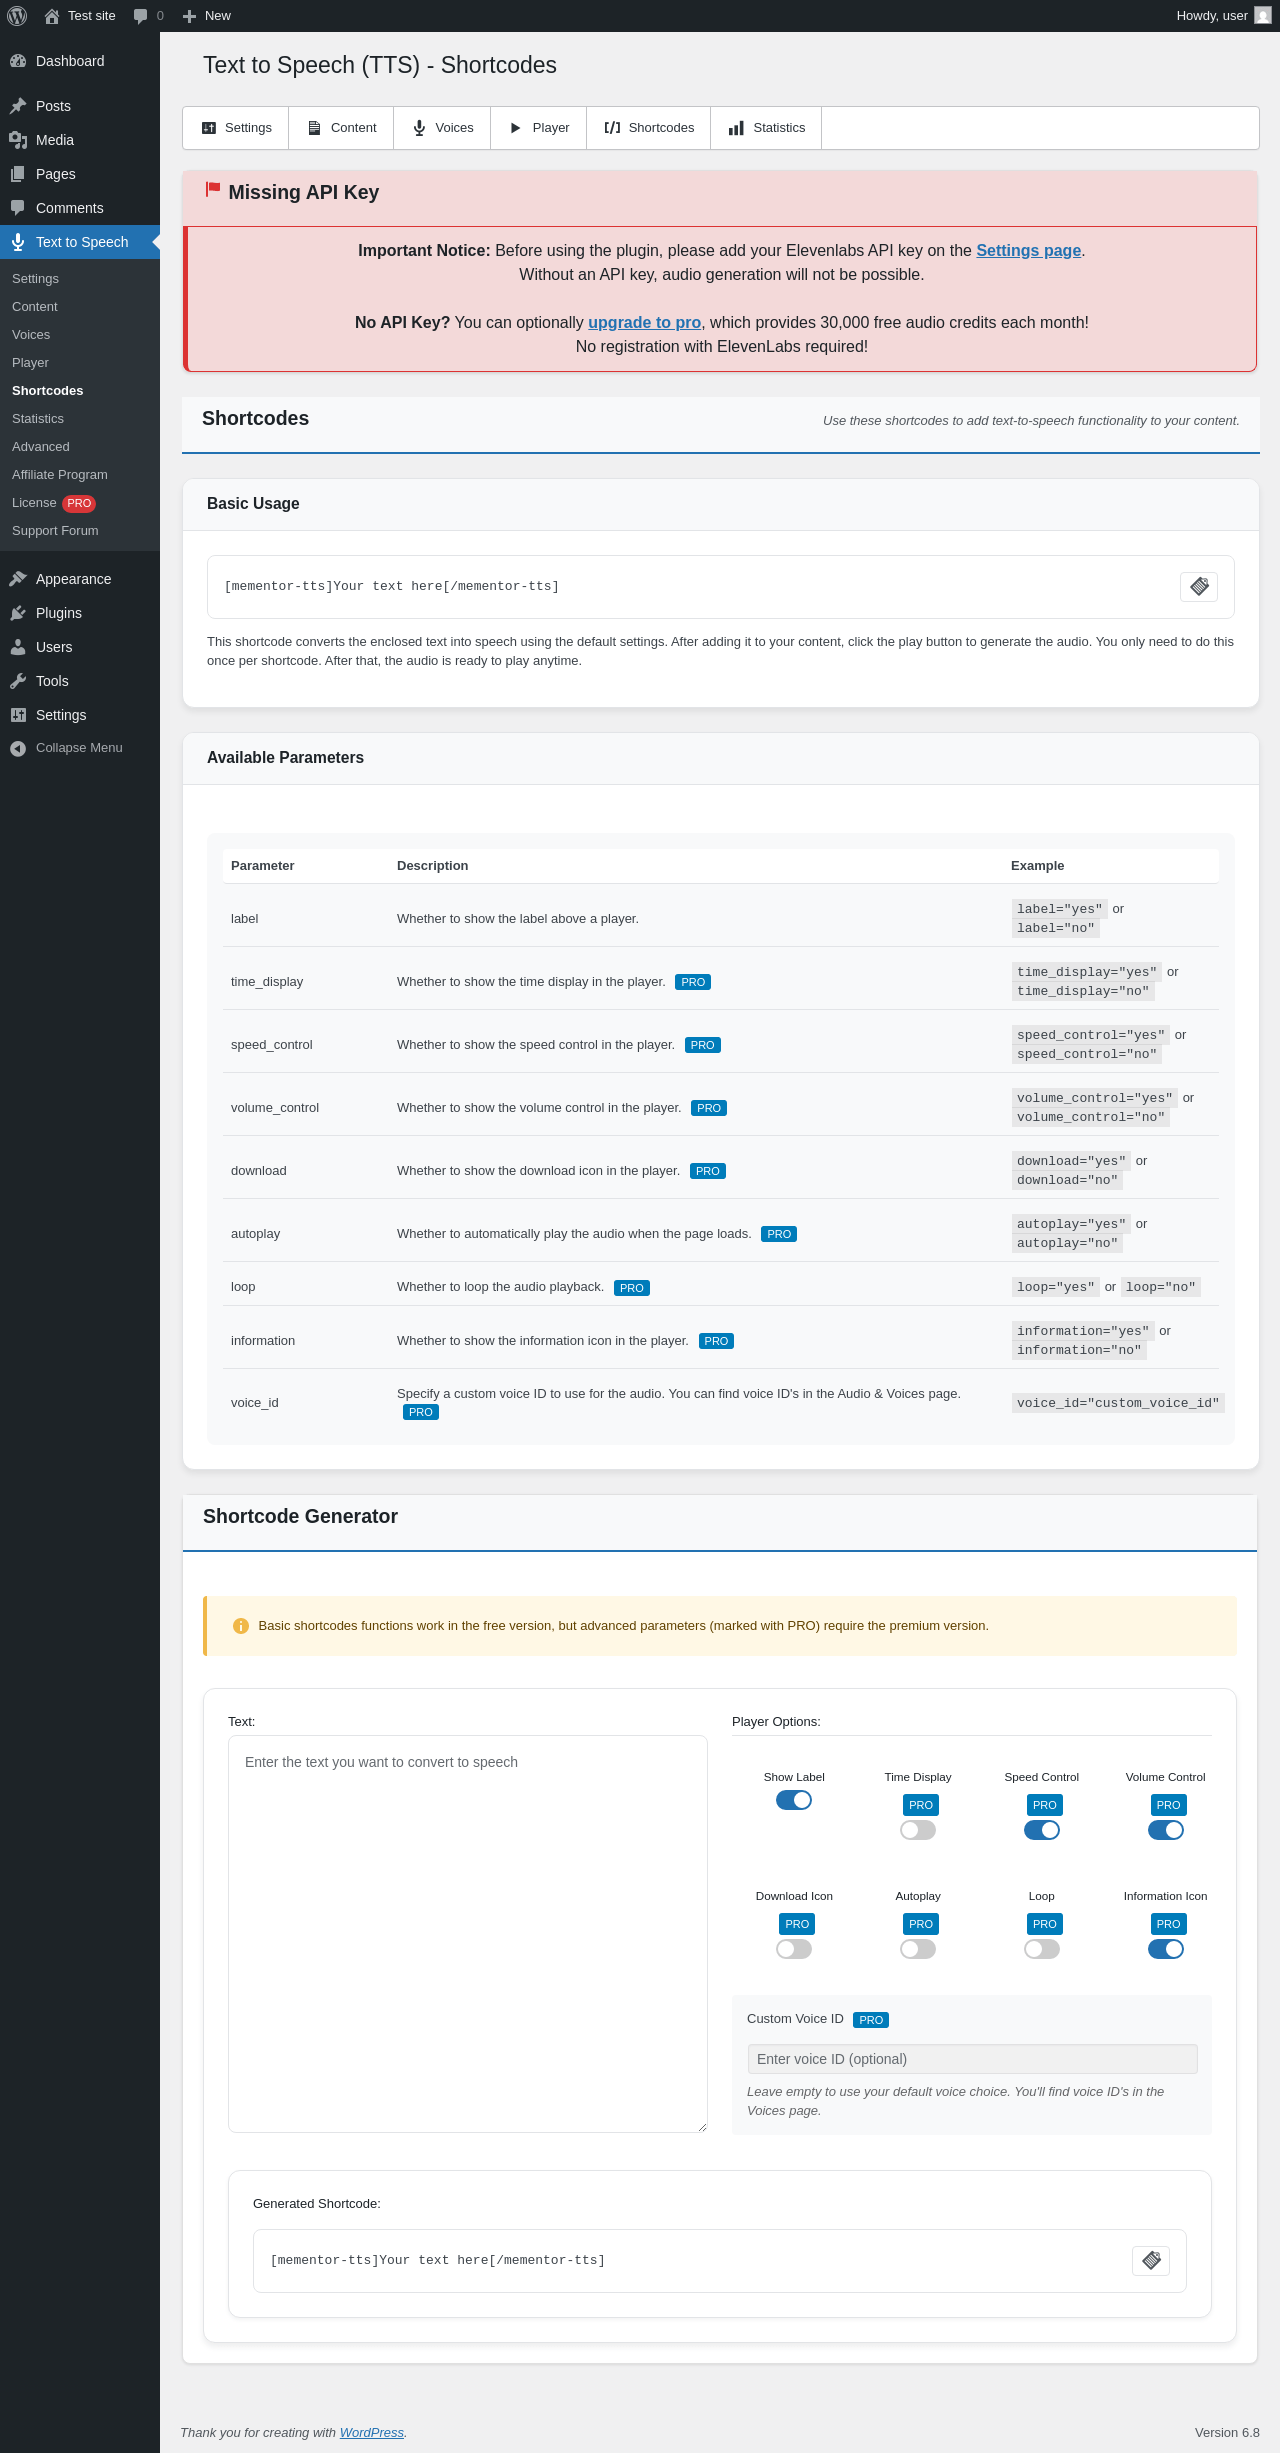
Task: Click the Posts pin icon
Action: tap(18, 106)
